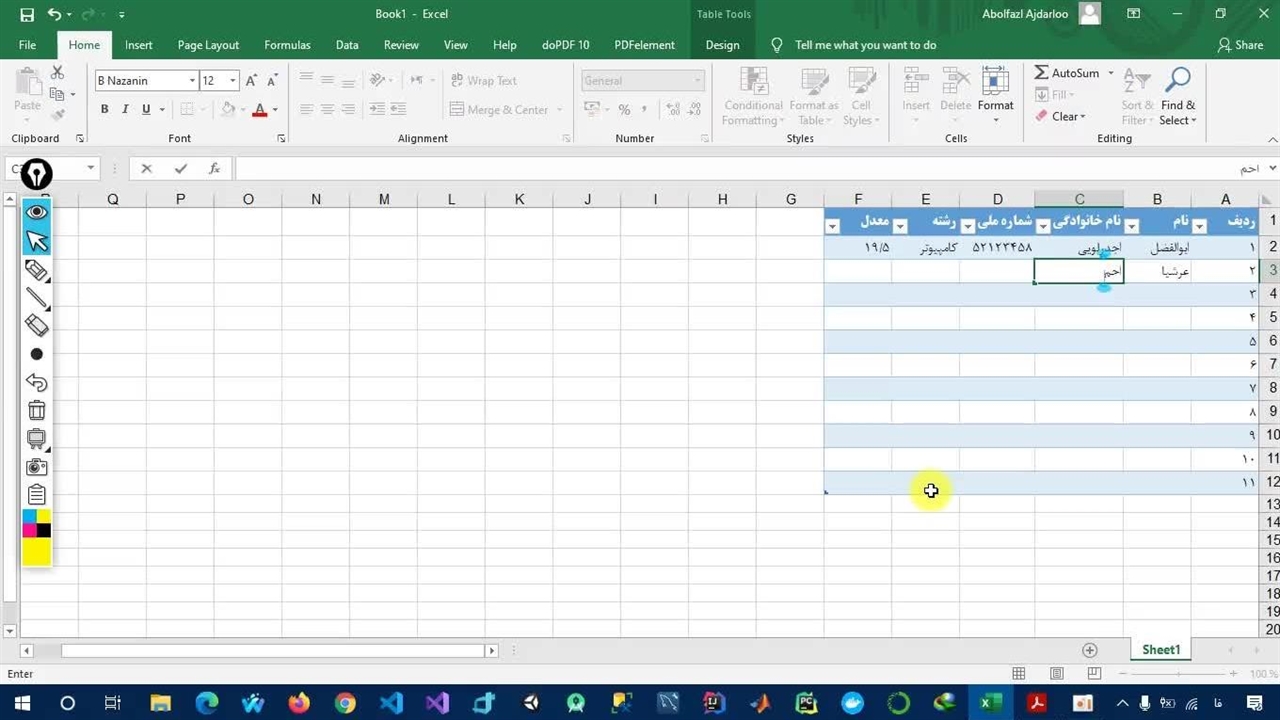Viewport: 1280px width, 720px height.
Task: Open the font size dropdown
Action: pos(233,81)
